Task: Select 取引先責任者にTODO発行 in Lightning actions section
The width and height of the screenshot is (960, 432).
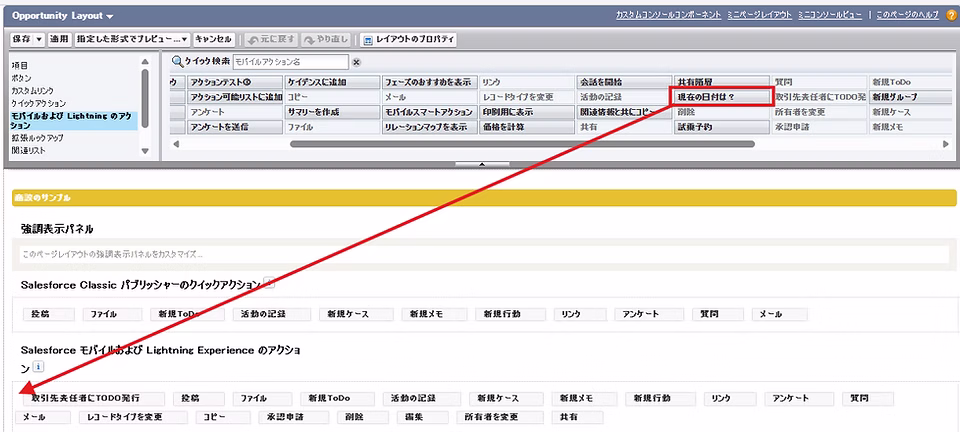Action: [94, 398]
